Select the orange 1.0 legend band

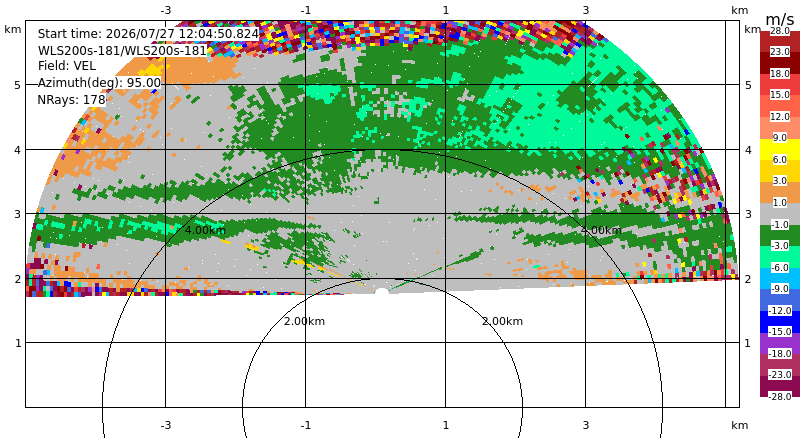pos(780,192)
